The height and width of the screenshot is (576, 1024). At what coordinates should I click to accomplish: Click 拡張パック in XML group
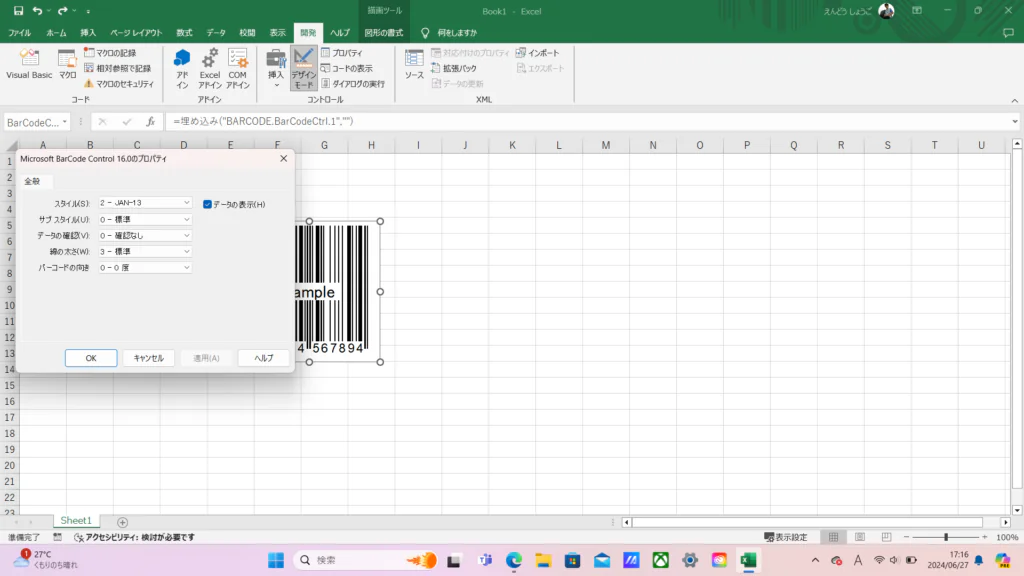(x=454, y=68)
